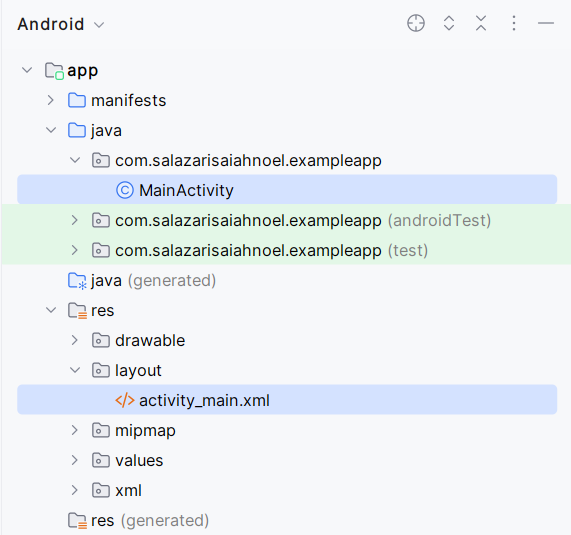Select the app module folder icon

point(54,71)
